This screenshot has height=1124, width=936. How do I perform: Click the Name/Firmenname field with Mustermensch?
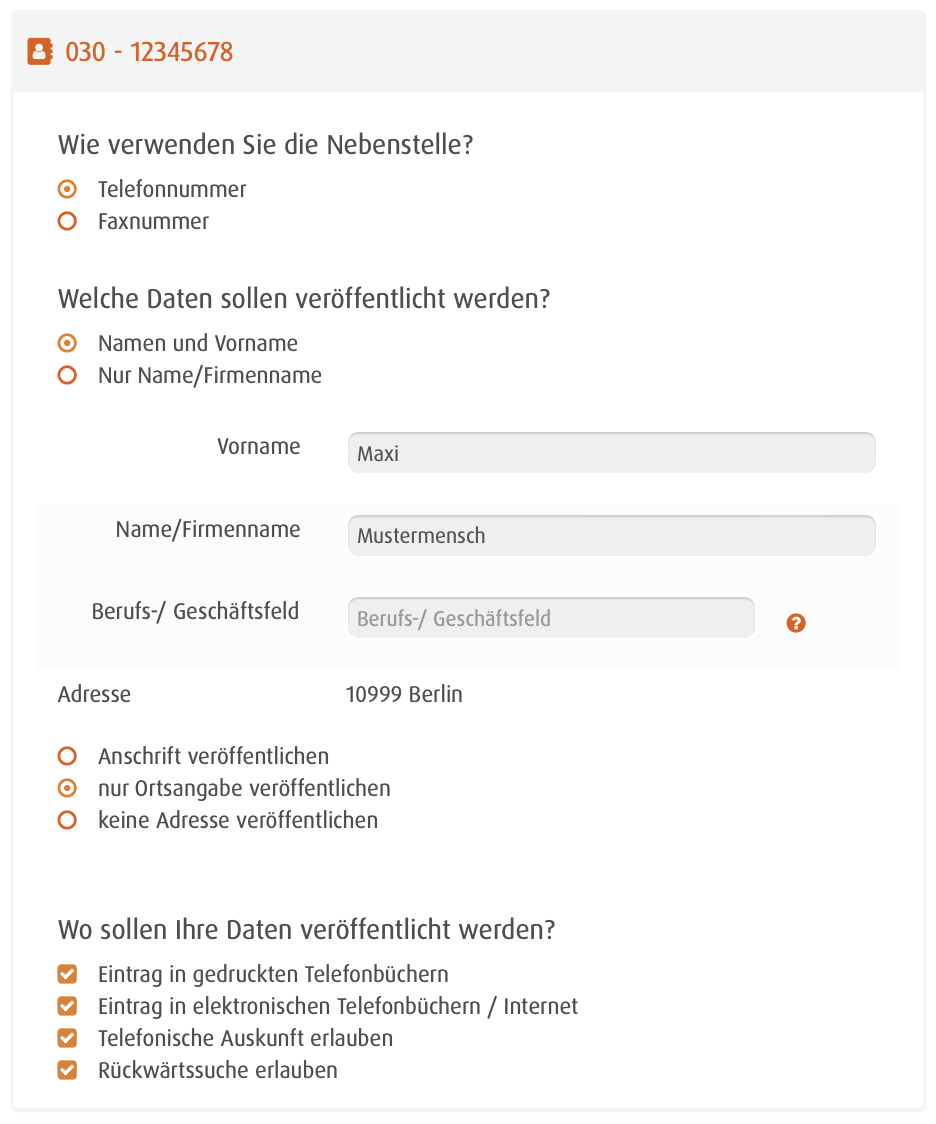611,535
